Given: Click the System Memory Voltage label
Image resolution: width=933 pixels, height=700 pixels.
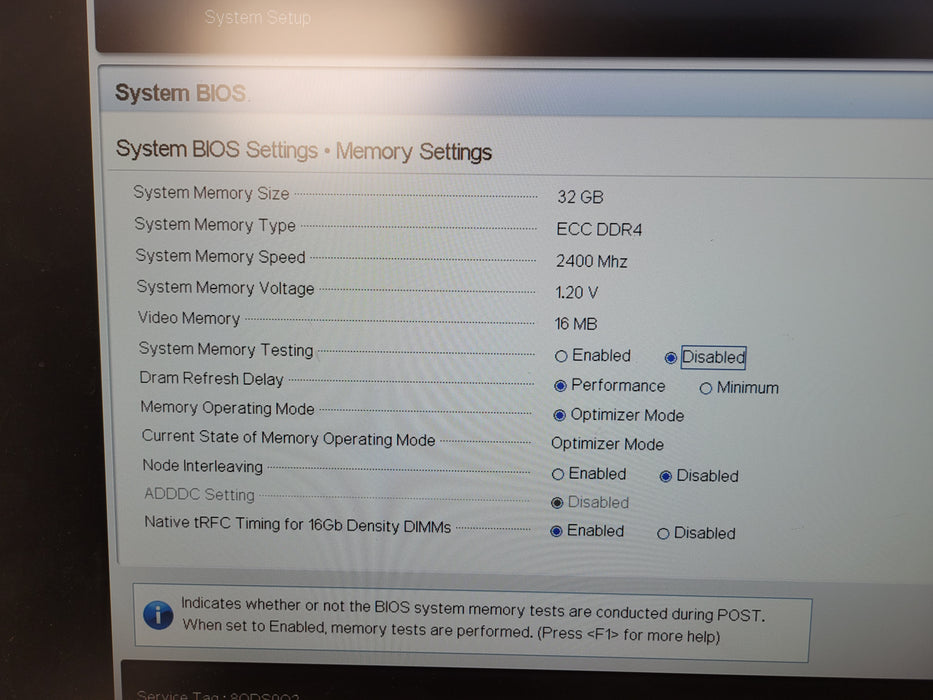Looking at the screenshot, I should point(225,288).
